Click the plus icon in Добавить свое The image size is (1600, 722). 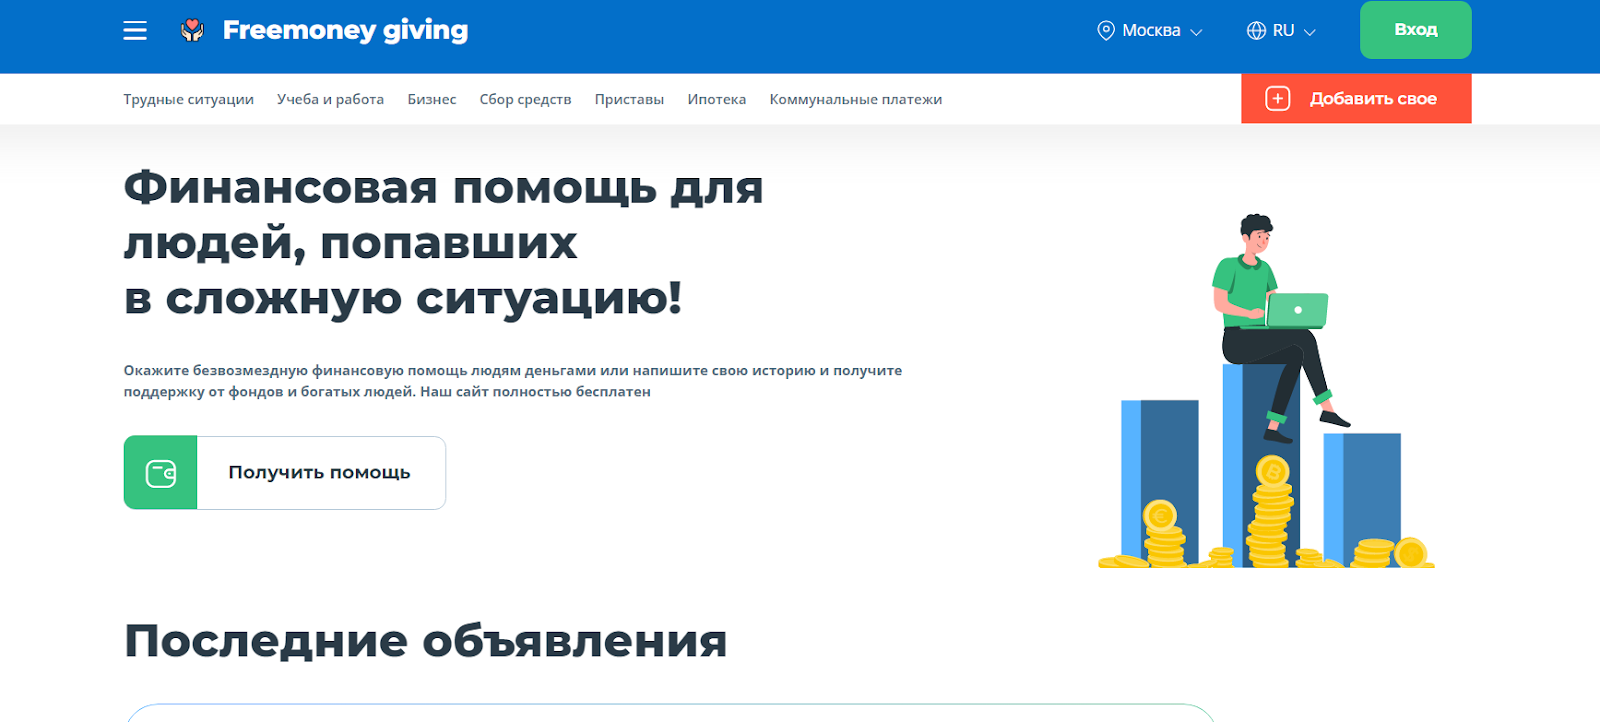(1278, 99)
